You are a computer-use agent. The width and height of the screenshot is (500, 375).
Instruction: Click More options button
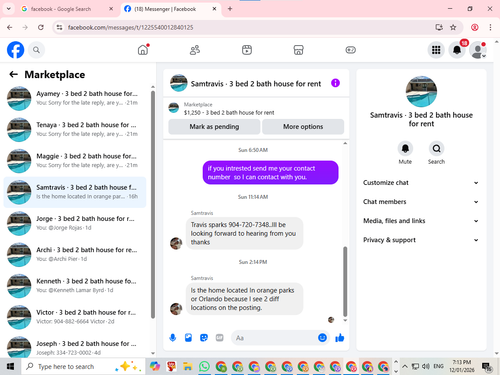coord(303,127)
